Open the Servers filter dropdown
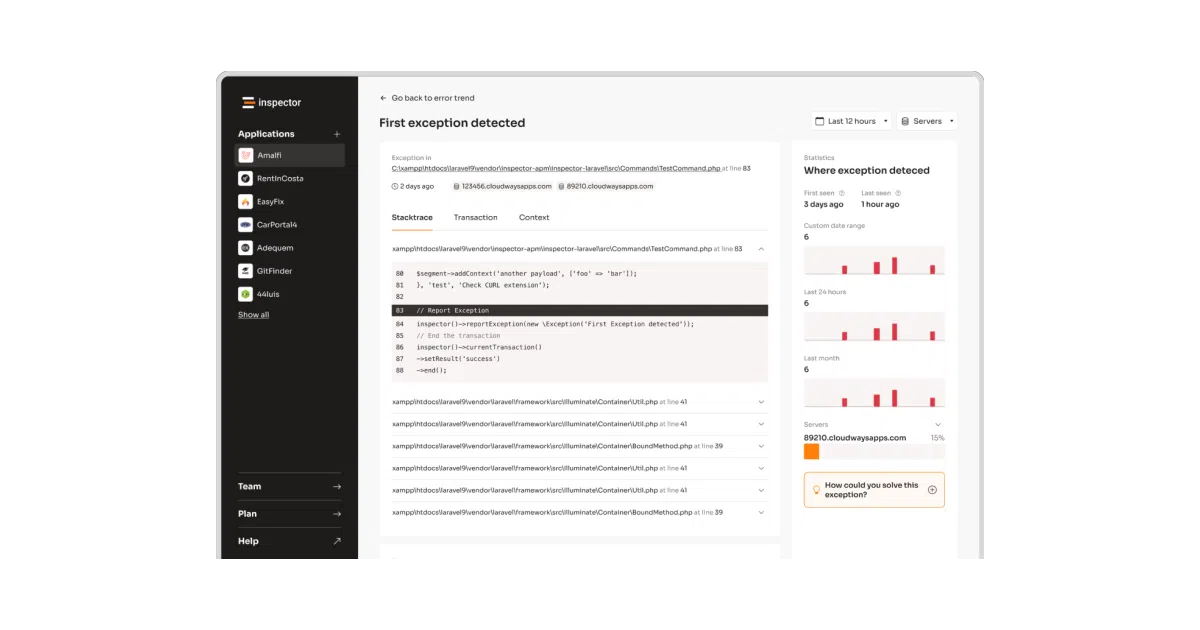1200x630 pixels. click(927, 121)
